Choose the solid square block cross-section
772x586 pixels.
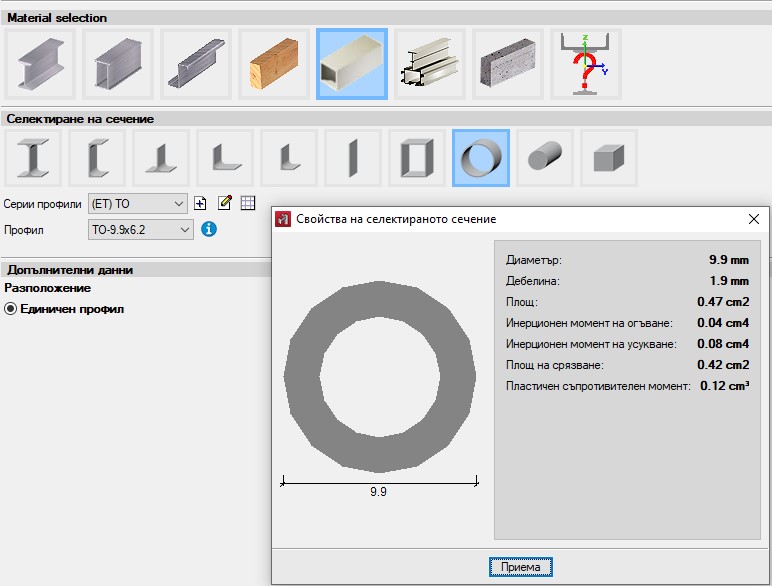click(609, 158)
